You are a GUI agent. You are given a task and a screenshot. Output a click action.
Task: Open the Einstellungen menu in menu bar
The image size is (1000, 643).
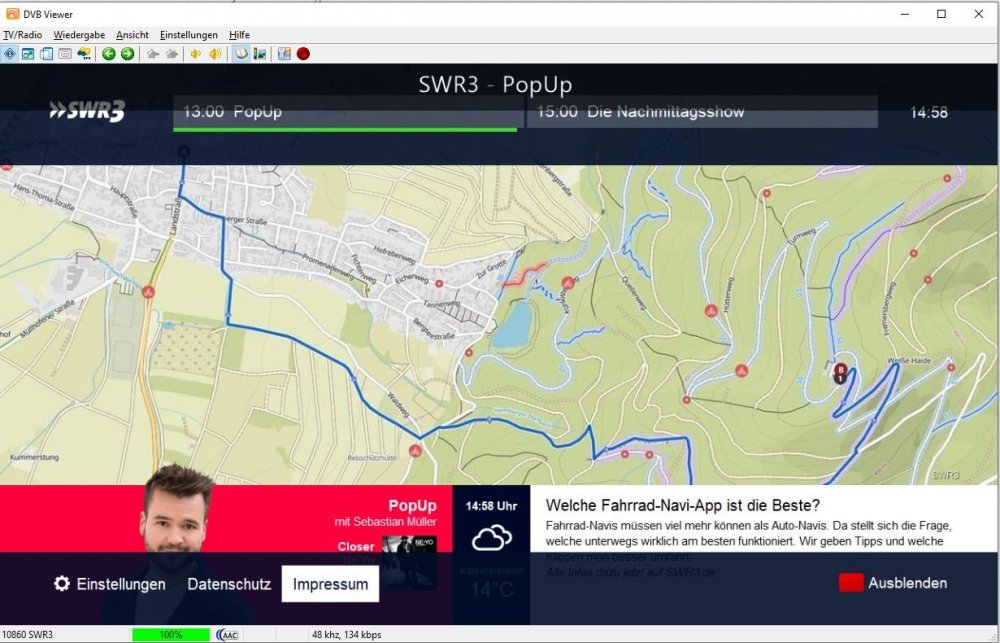[x=189, y=35]
